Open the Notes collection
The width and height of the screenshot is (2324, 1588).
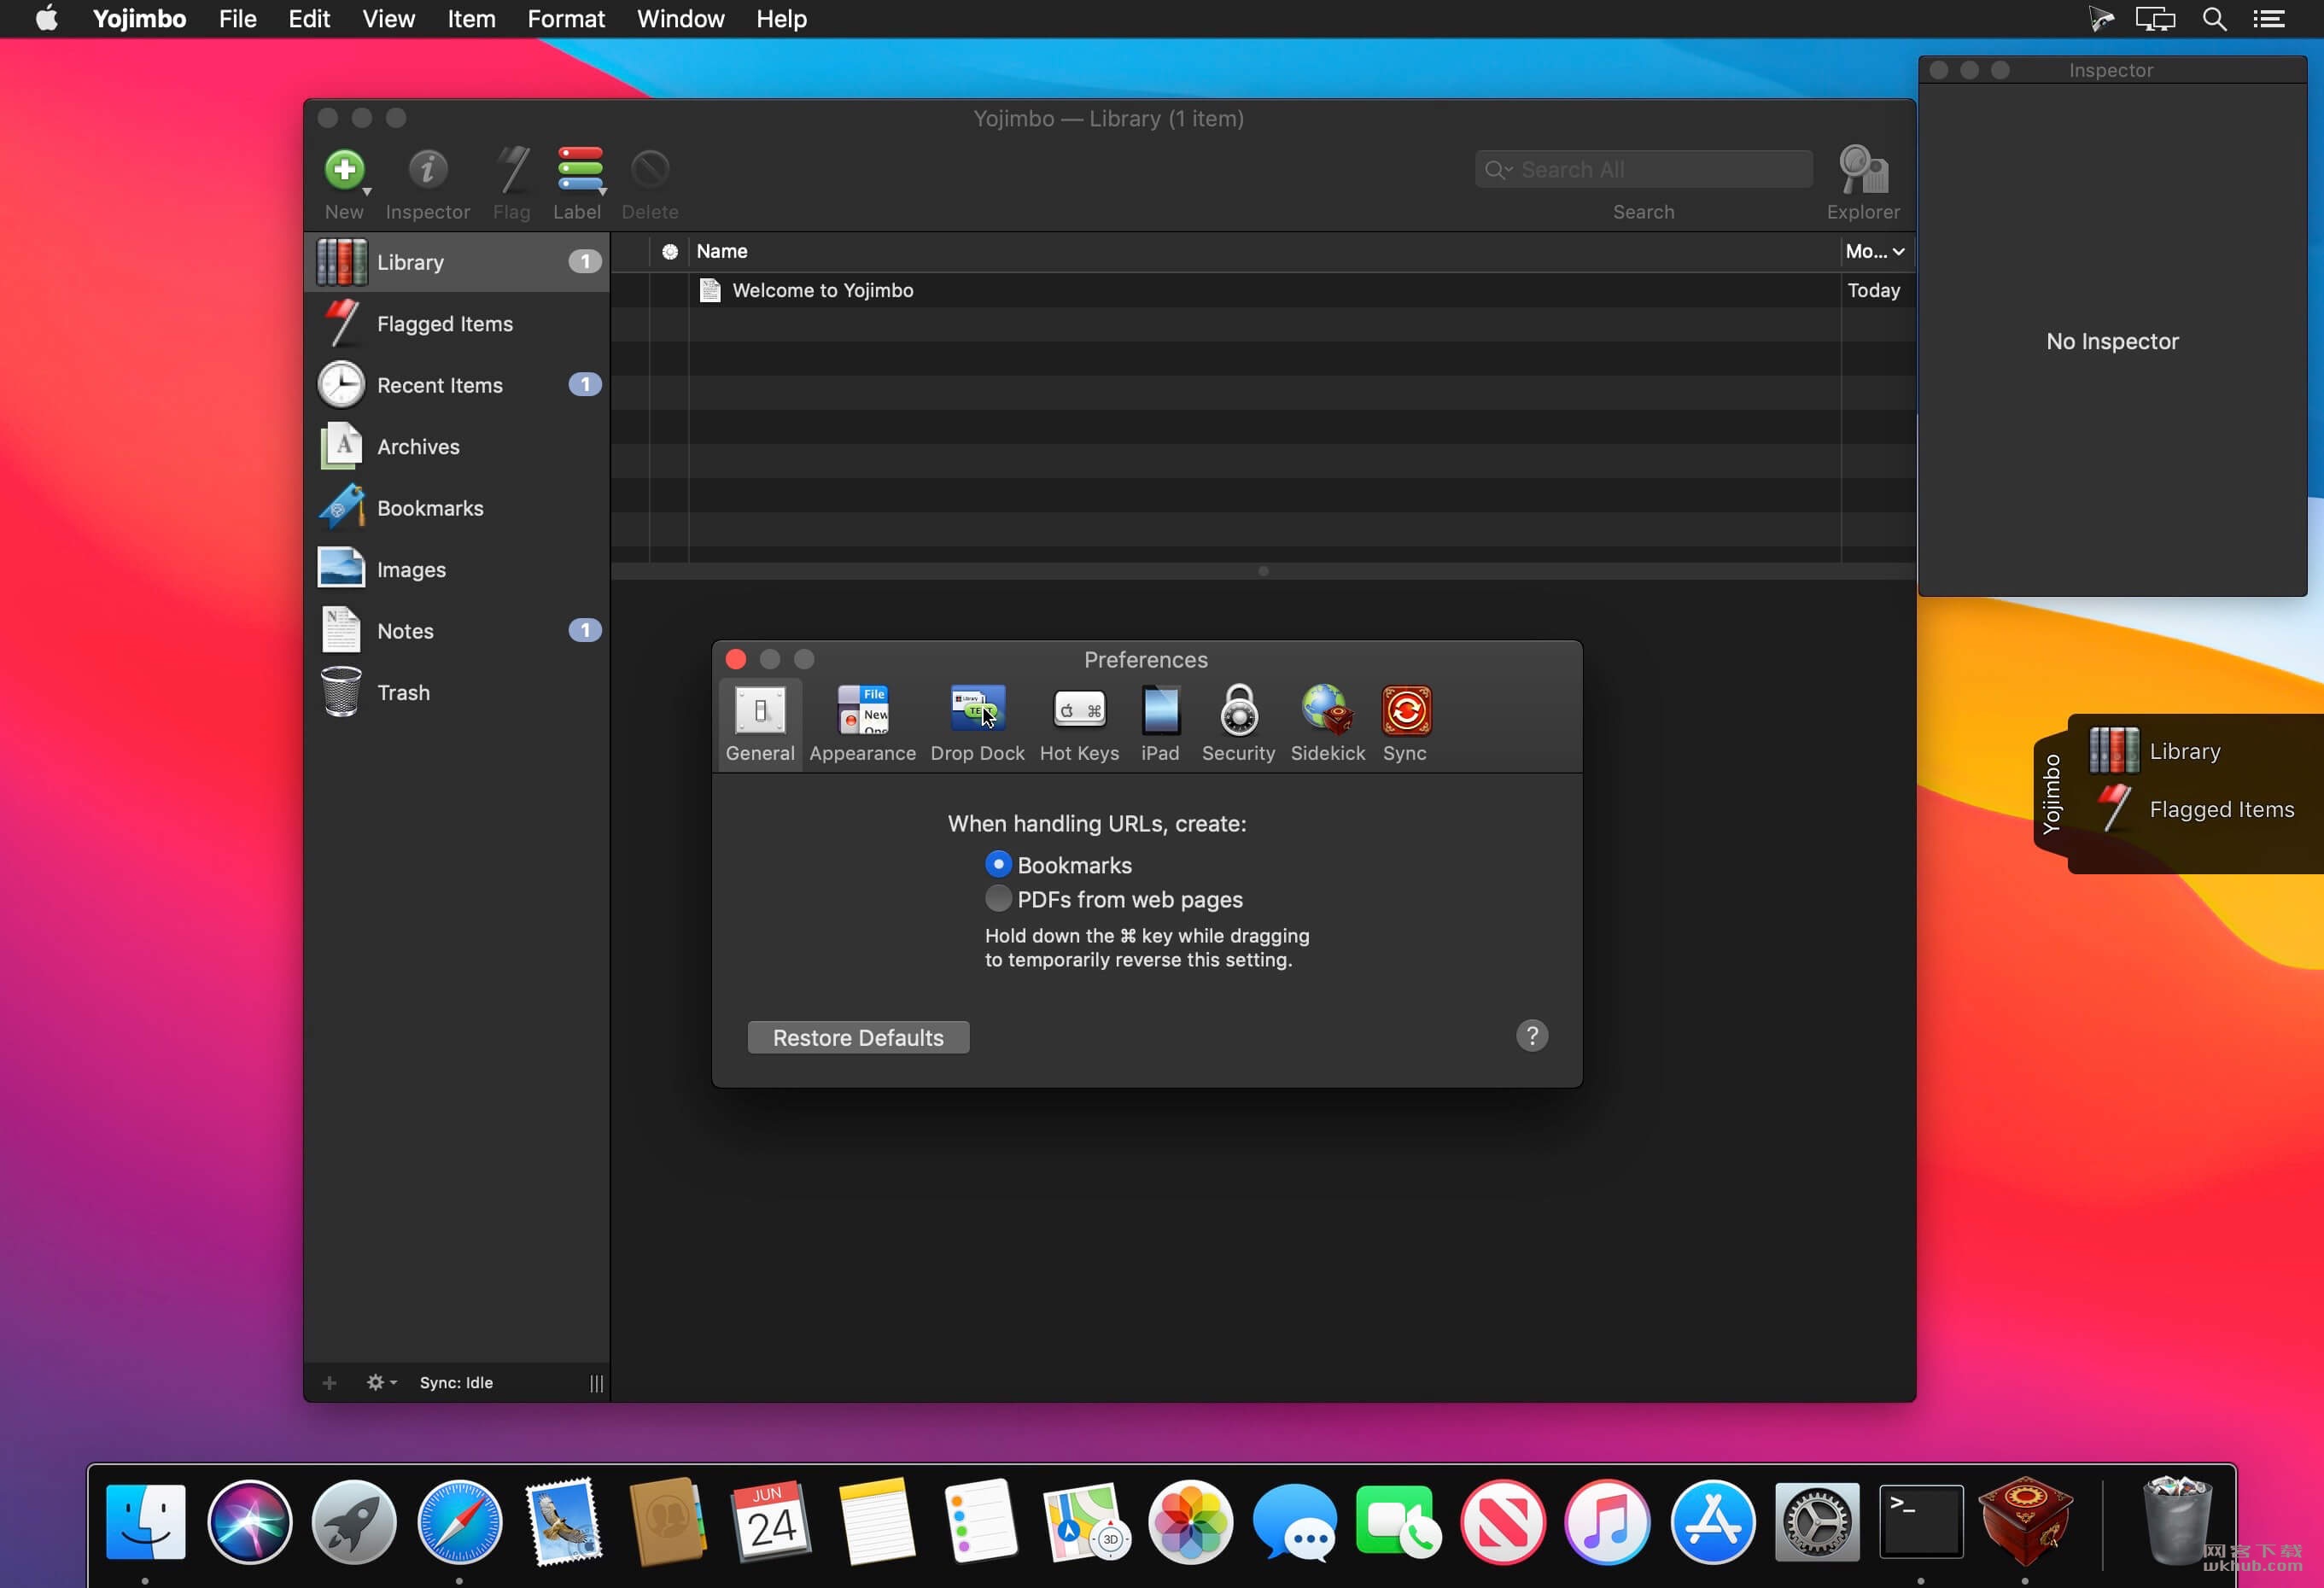[x=458, y=631]
